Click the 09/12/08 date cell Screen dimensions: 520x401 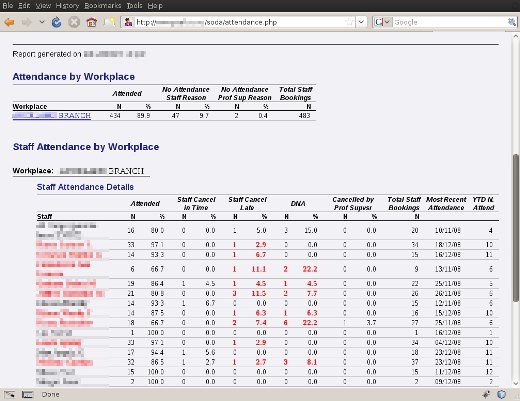coord(448,382)
